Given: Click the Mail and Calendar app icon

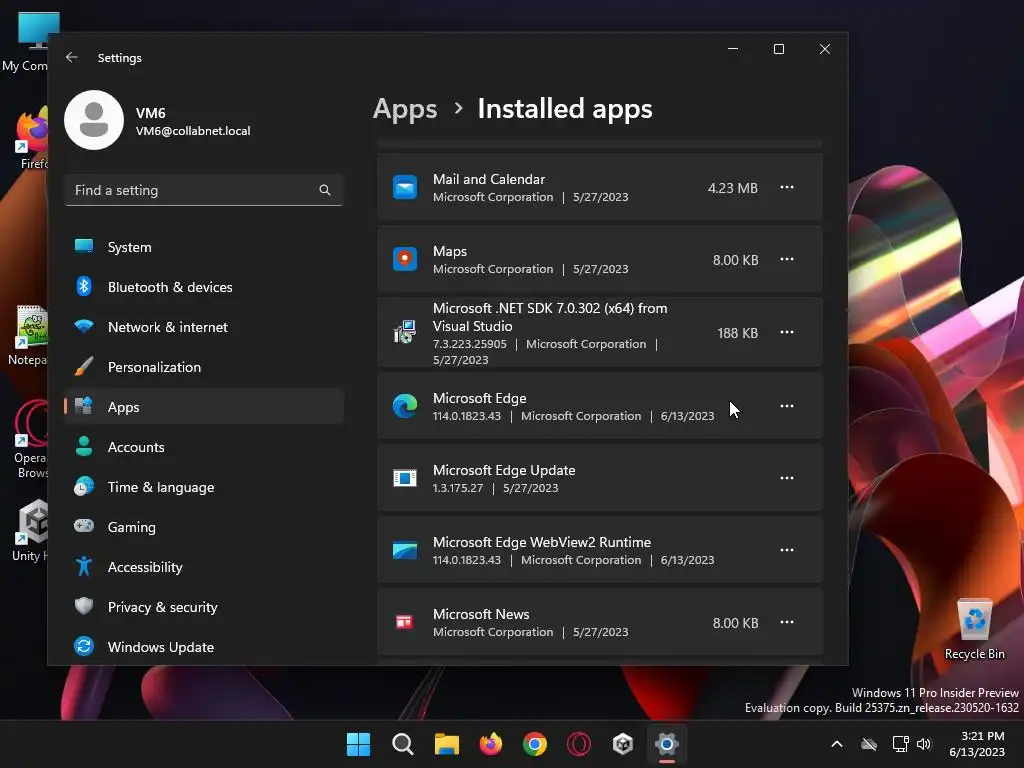Looking at the screenshot, I should pyautogui.click(x=405, y=187).
